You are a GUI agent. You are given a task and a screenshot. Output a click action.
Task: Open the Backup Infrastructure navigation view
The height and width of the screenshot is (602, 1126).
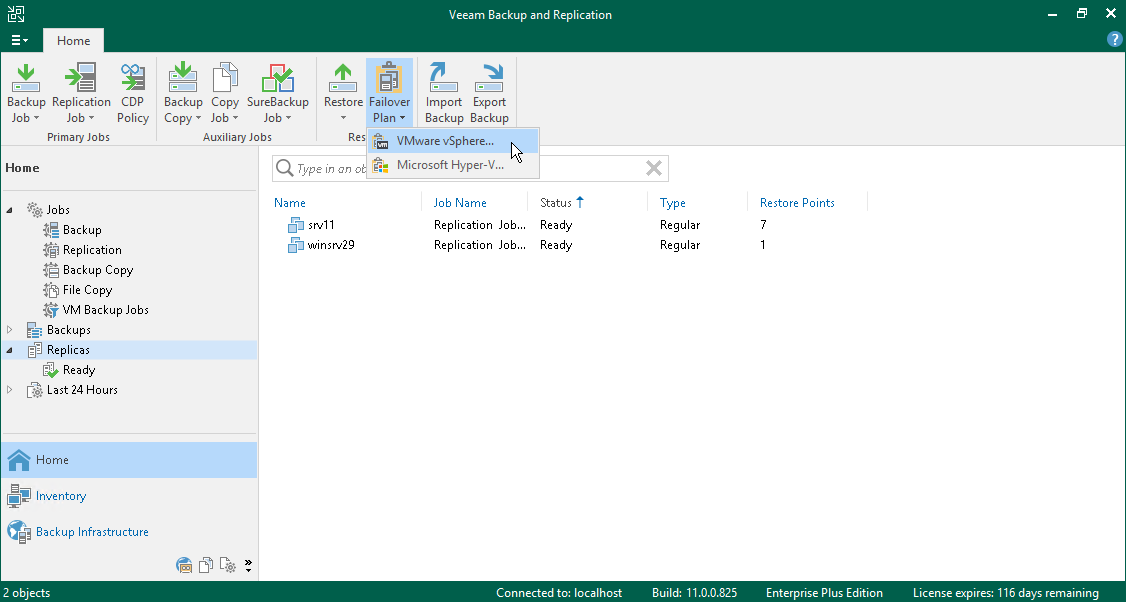click(x=129, y=532)
